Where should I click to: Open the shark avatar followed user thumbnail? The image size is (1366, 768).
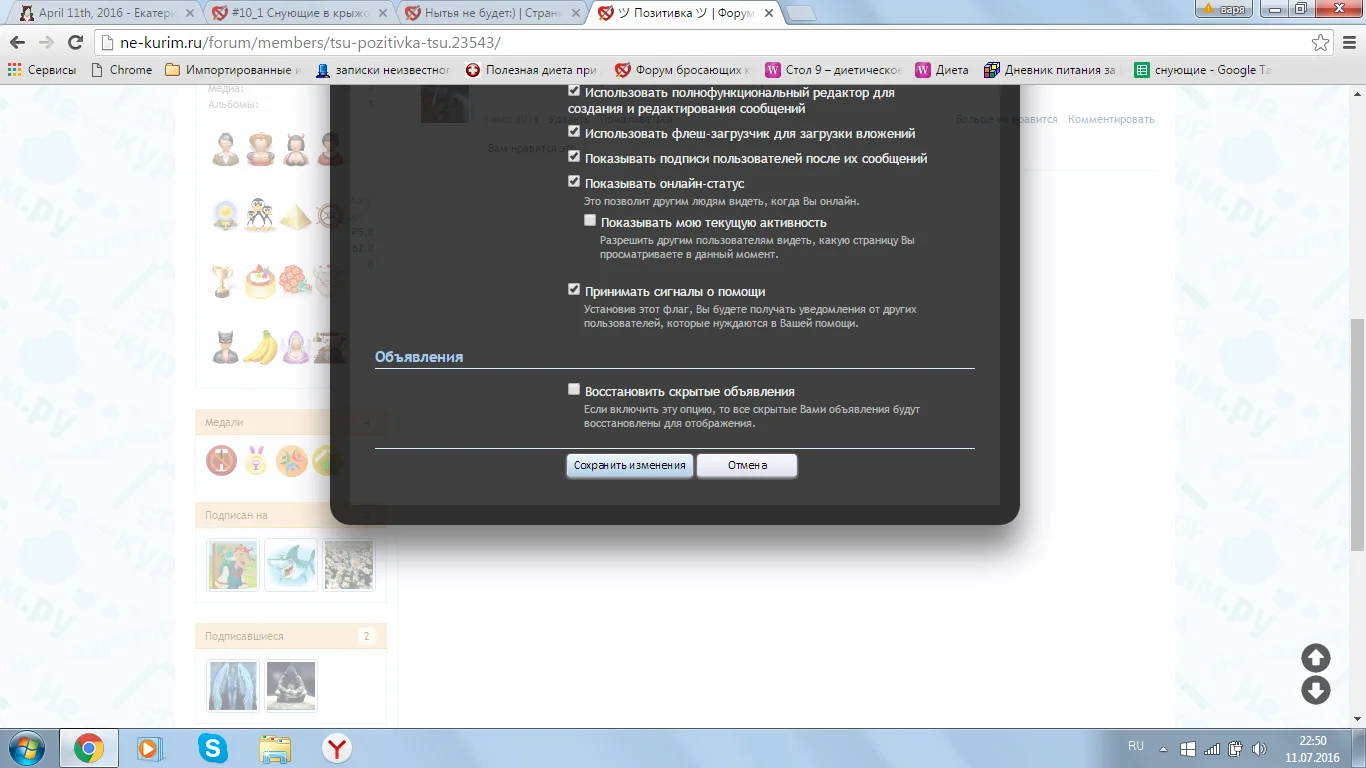coord(290,564)
